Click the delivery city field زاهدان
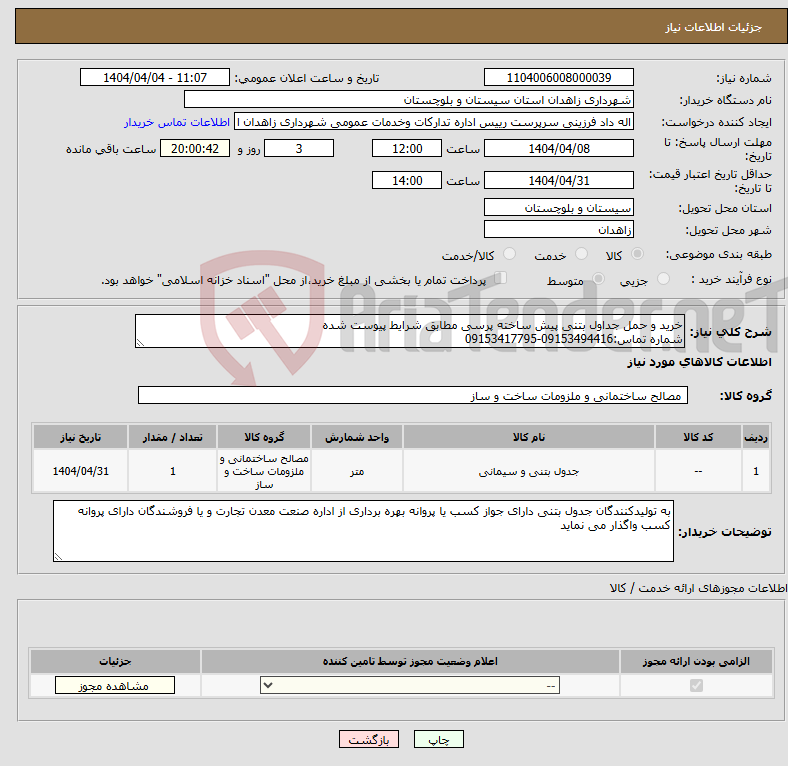 click(x=559, y=230)
